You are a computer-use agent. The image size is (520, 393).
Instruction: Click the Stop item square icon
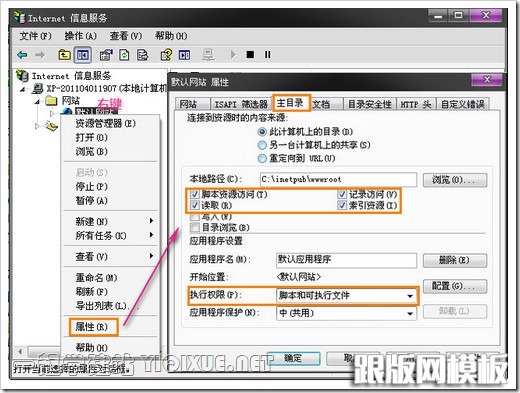(x=250, y=54)
